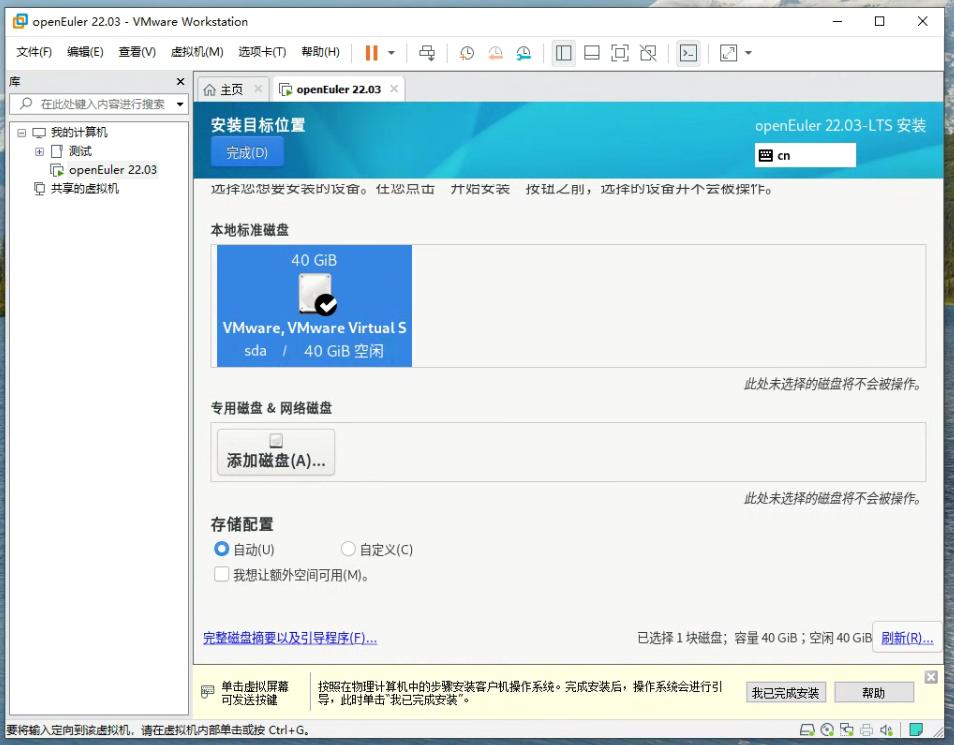Select the 40 GiB VMware virtual disk
The image size is (954, 745).
click(x=314, y=306)
